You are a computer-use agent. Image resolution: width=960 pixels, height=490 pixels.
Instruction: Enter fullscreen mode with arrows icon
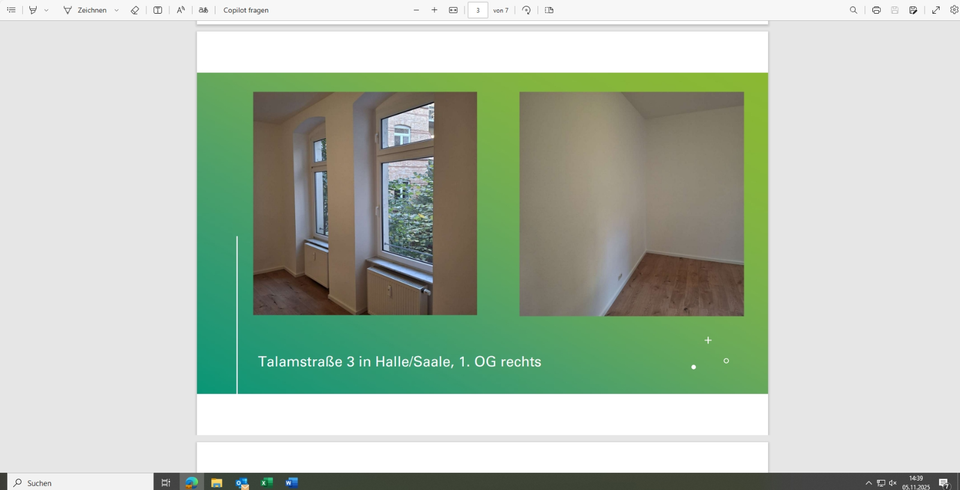click(x=936, y=10)
